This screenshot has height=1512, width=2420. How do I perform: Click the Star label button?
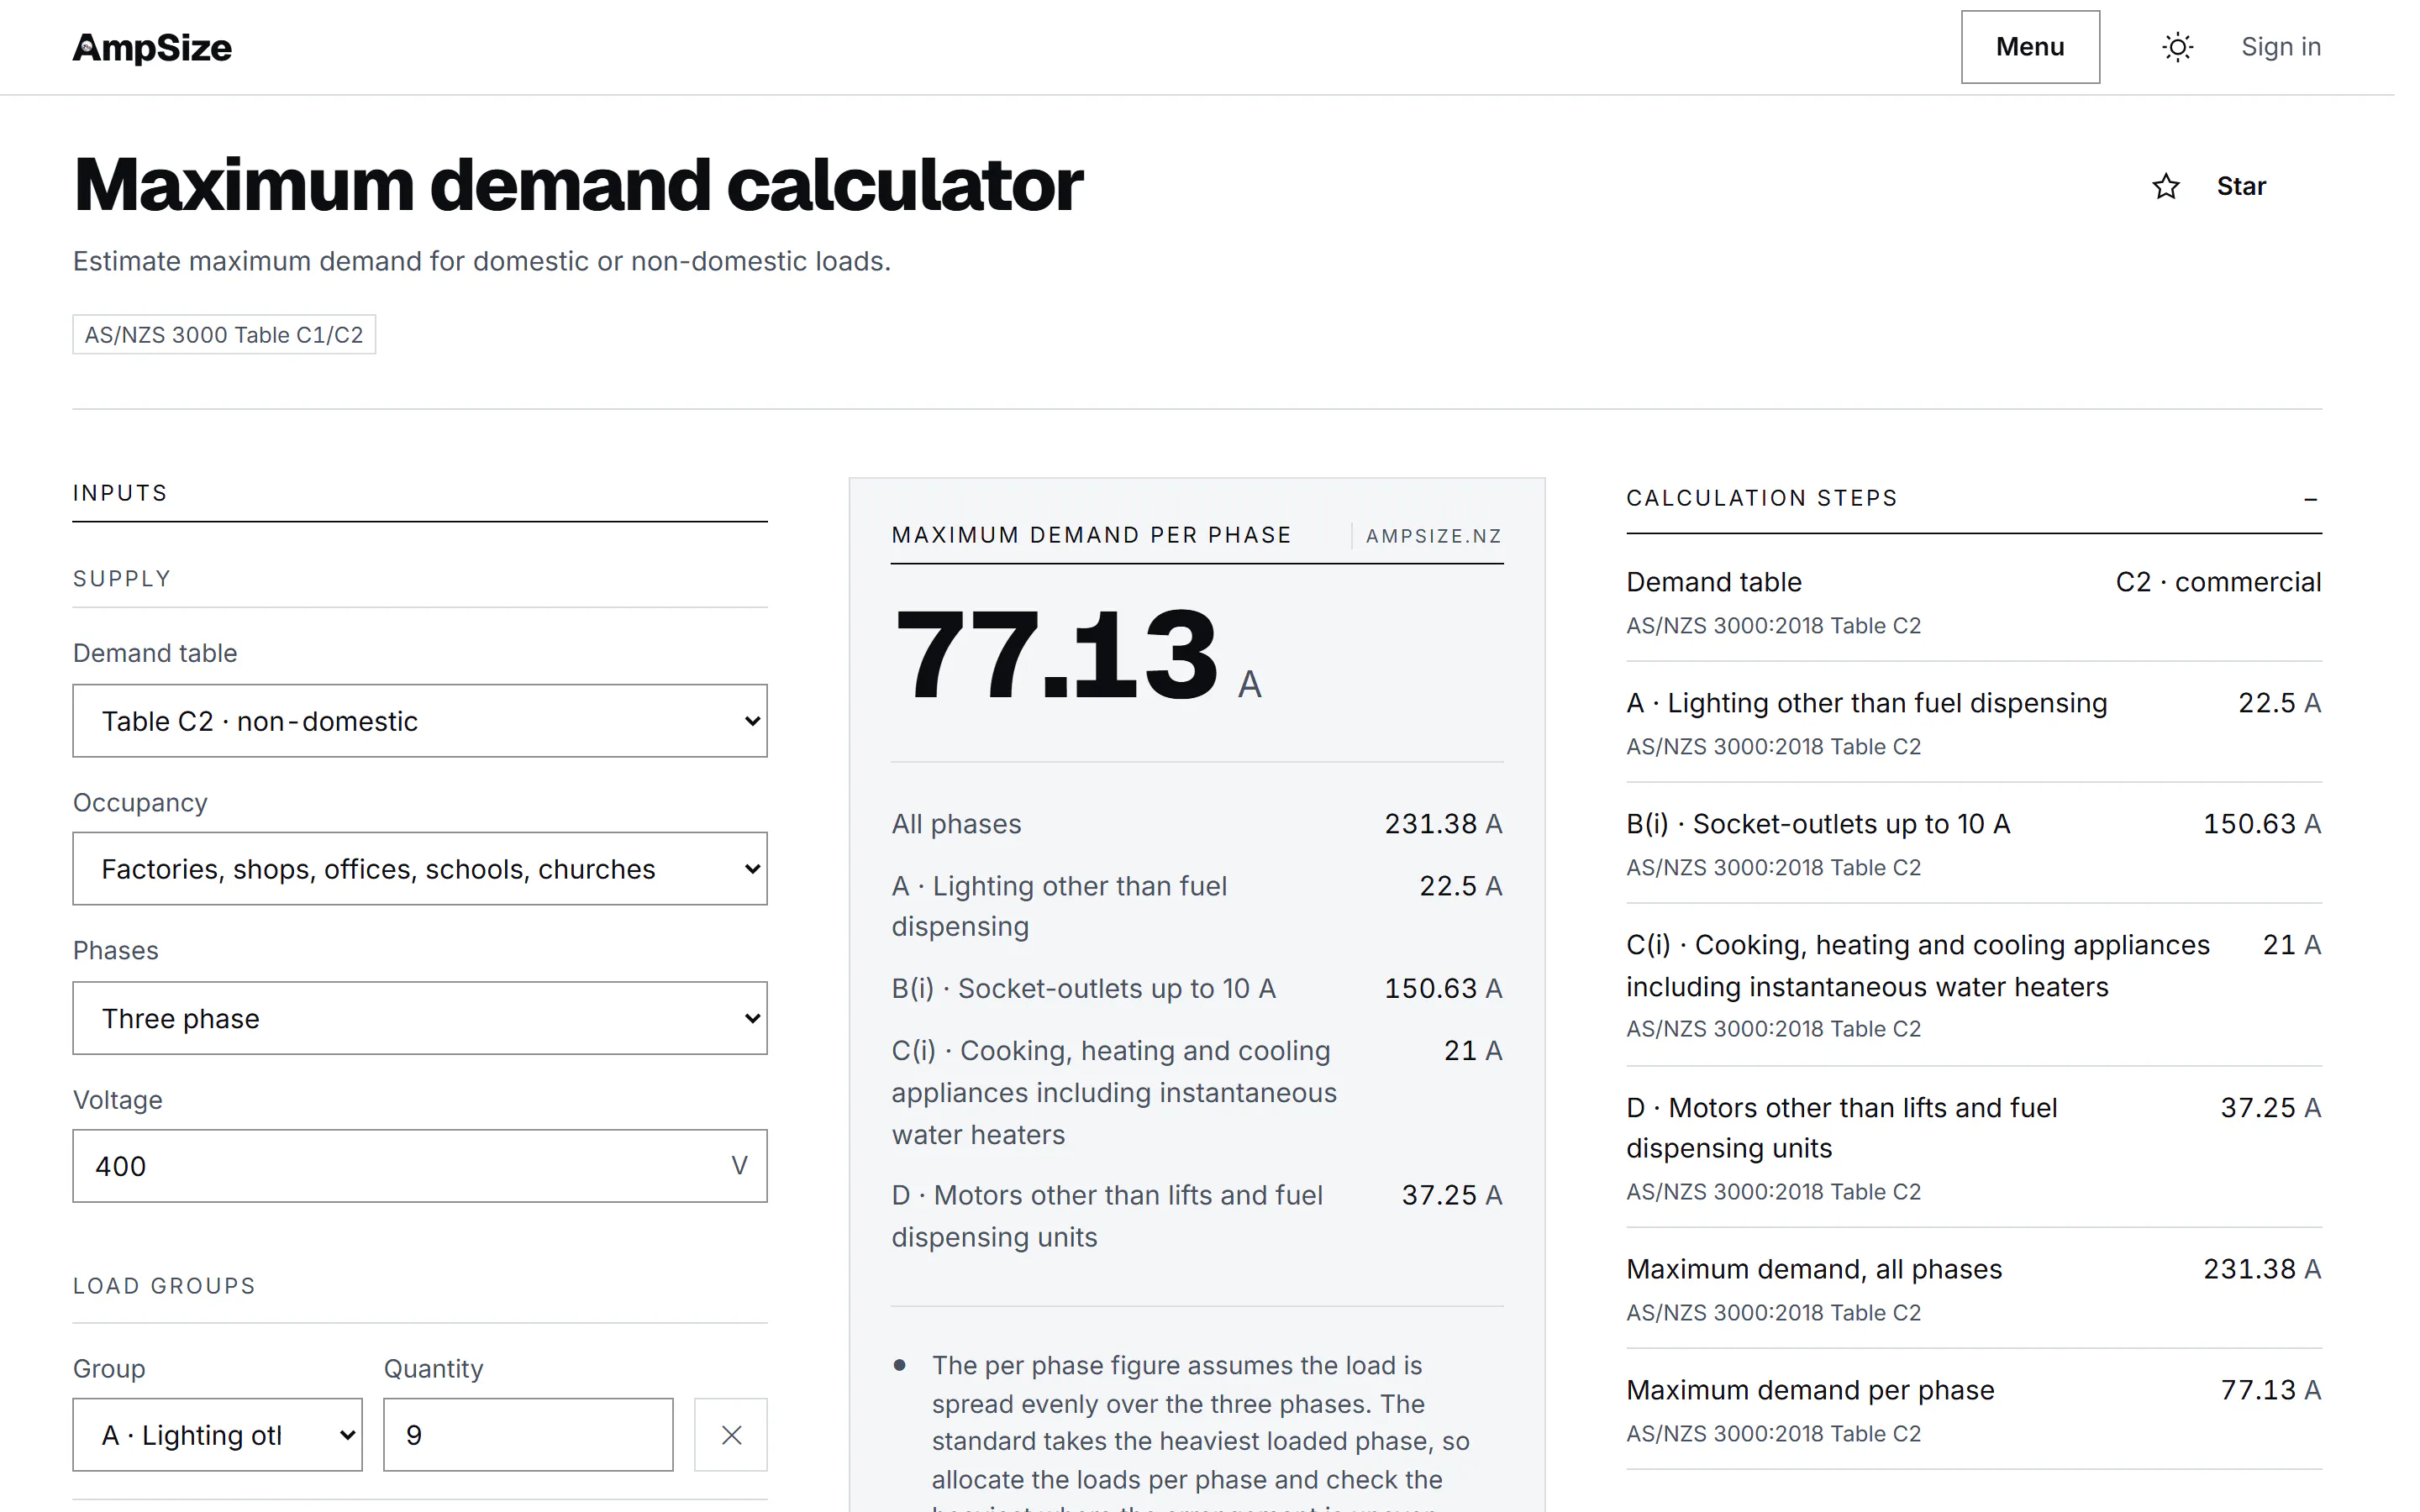2241,186
